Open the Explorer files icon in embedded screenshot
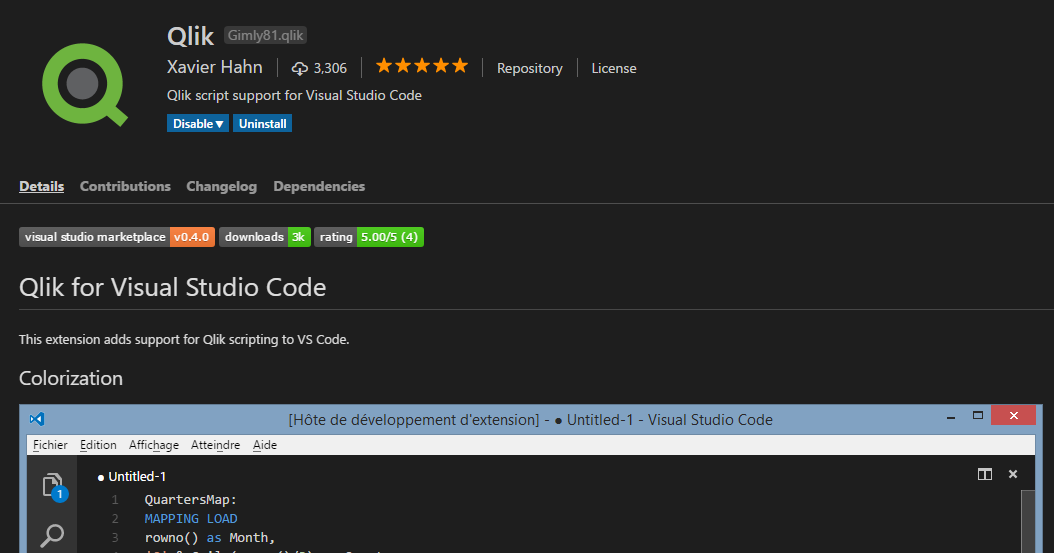This screenshot has width=1054, height=553. point(53,486)
